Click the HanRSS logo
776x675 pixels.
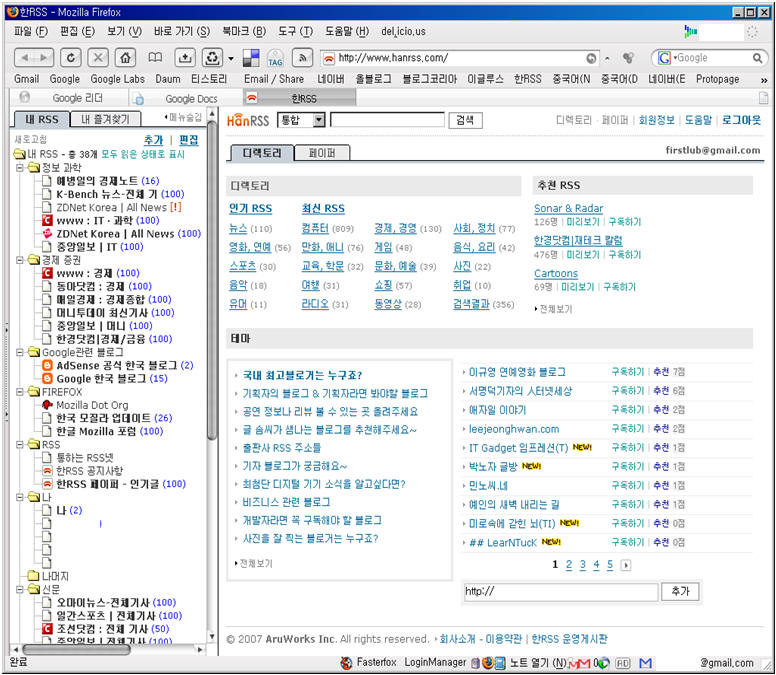click(248, 120)
